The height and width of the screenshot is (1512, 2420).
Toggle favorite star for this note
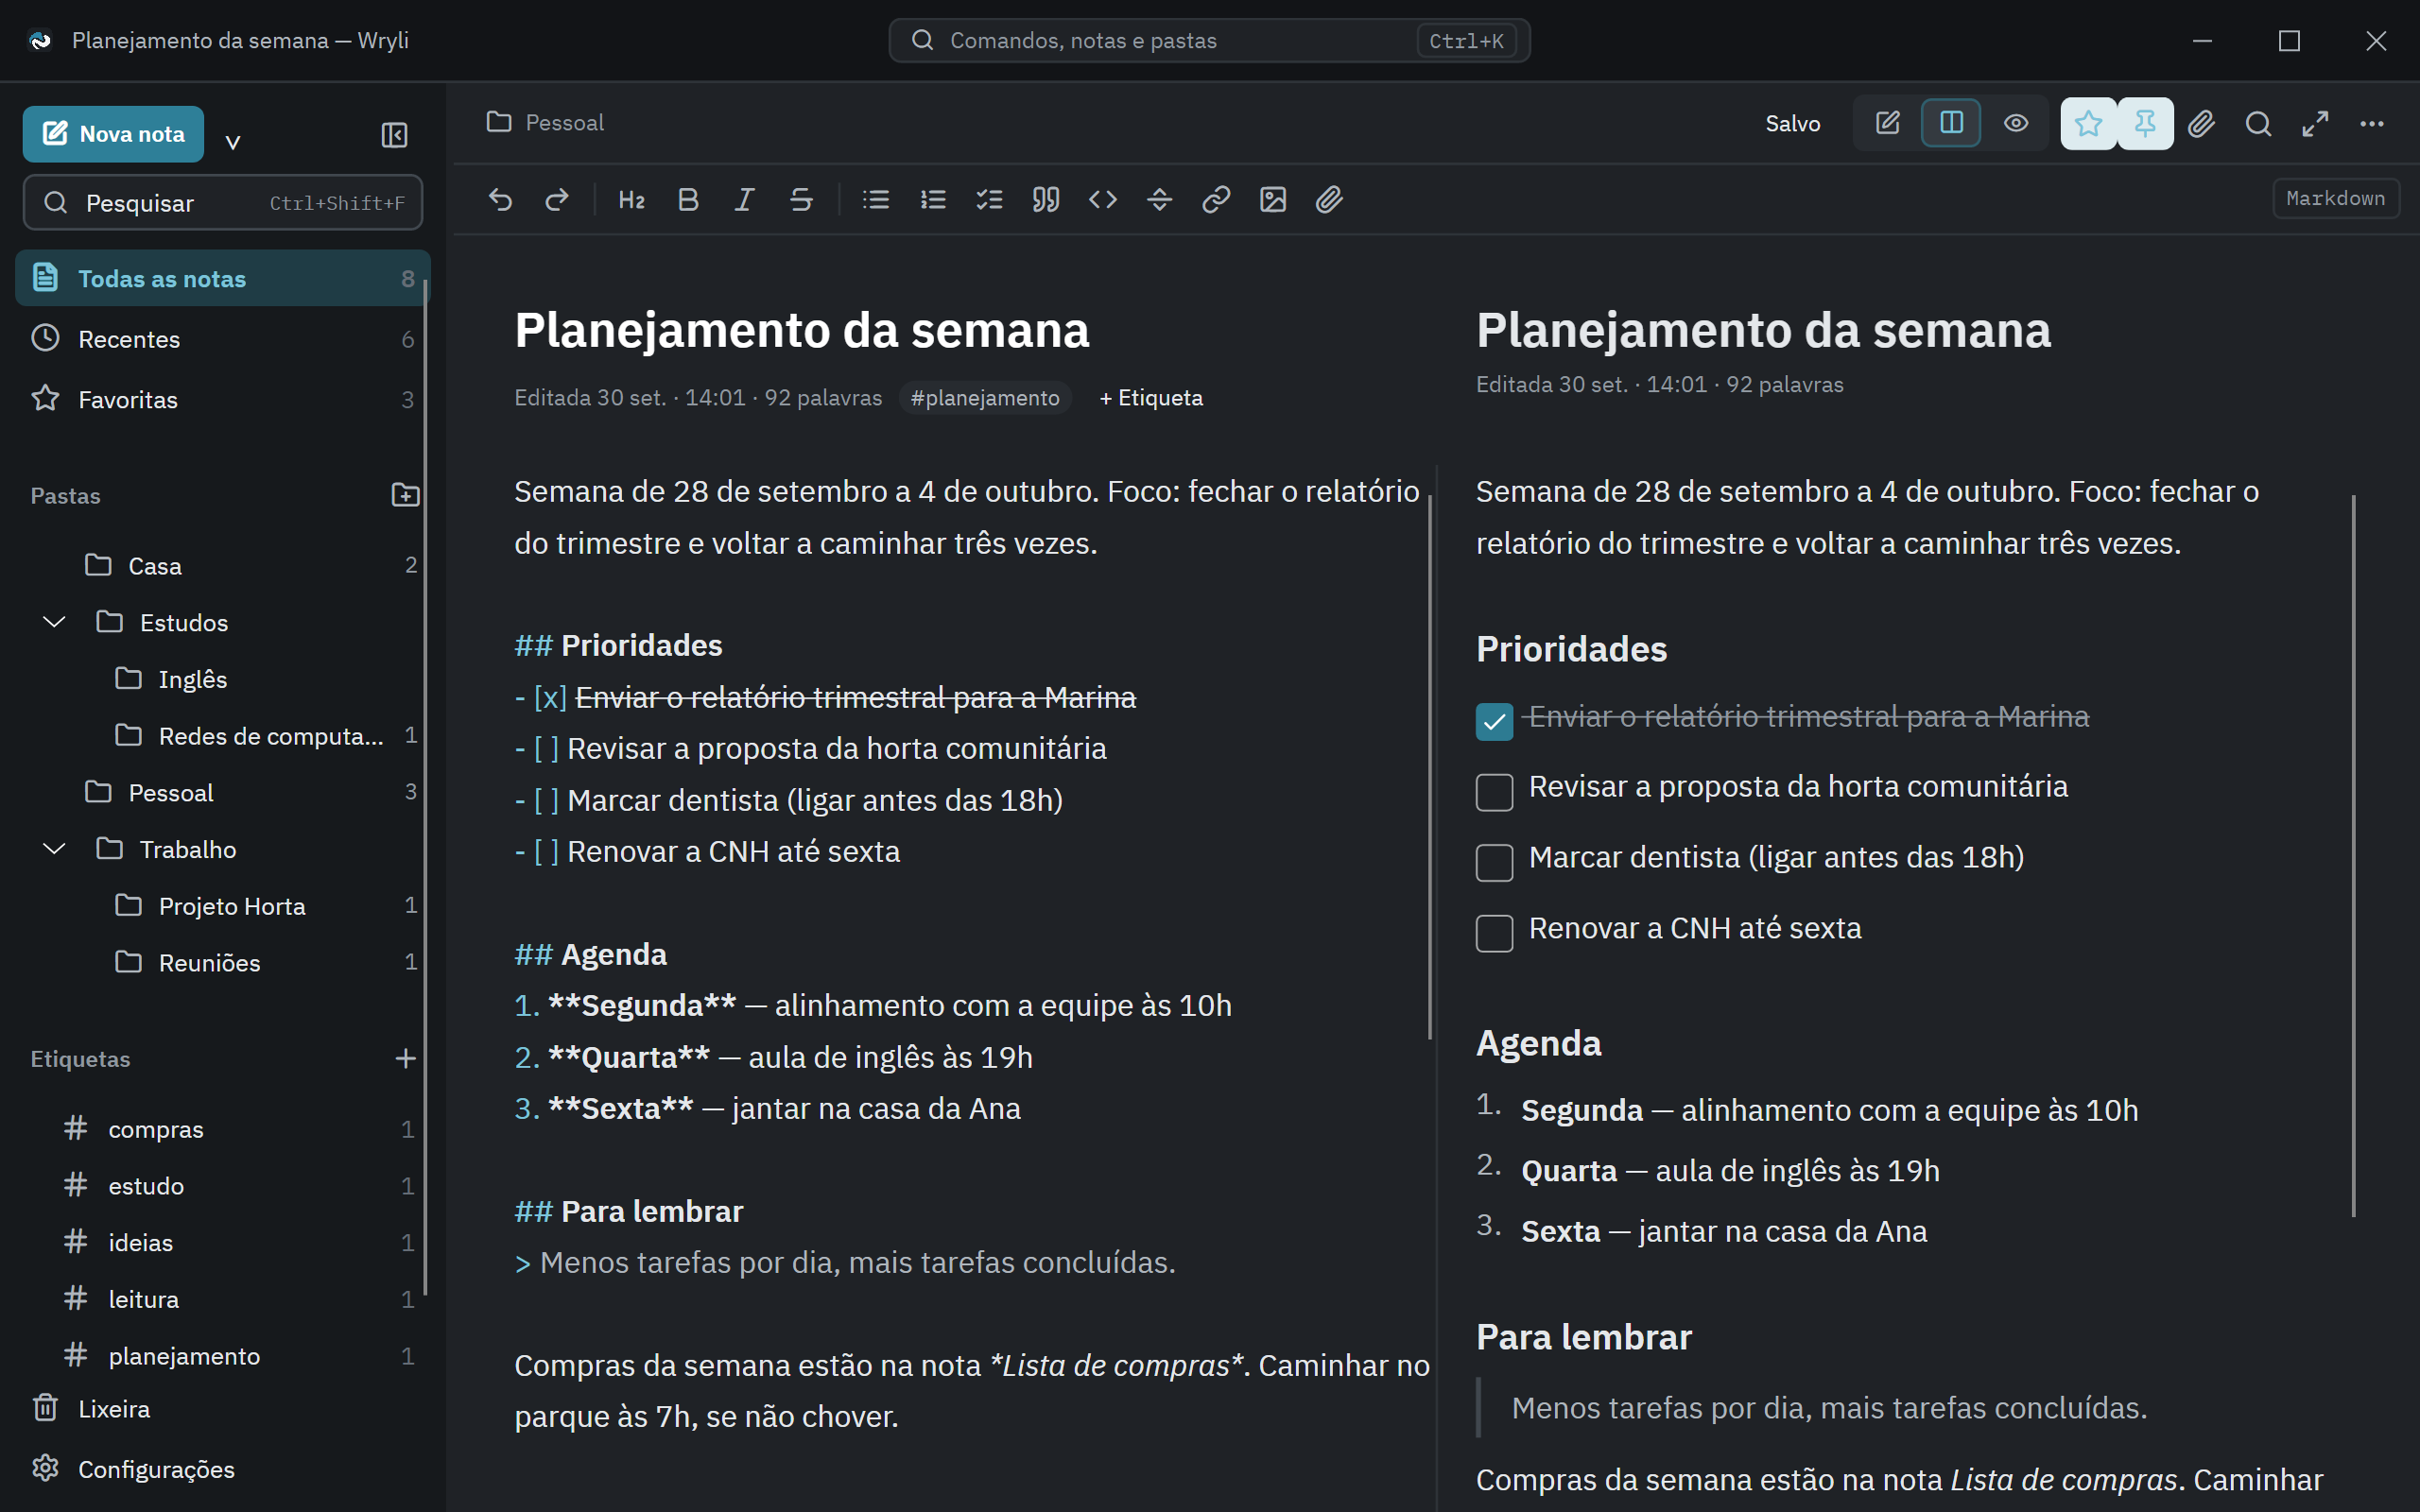coord(2088,123)
